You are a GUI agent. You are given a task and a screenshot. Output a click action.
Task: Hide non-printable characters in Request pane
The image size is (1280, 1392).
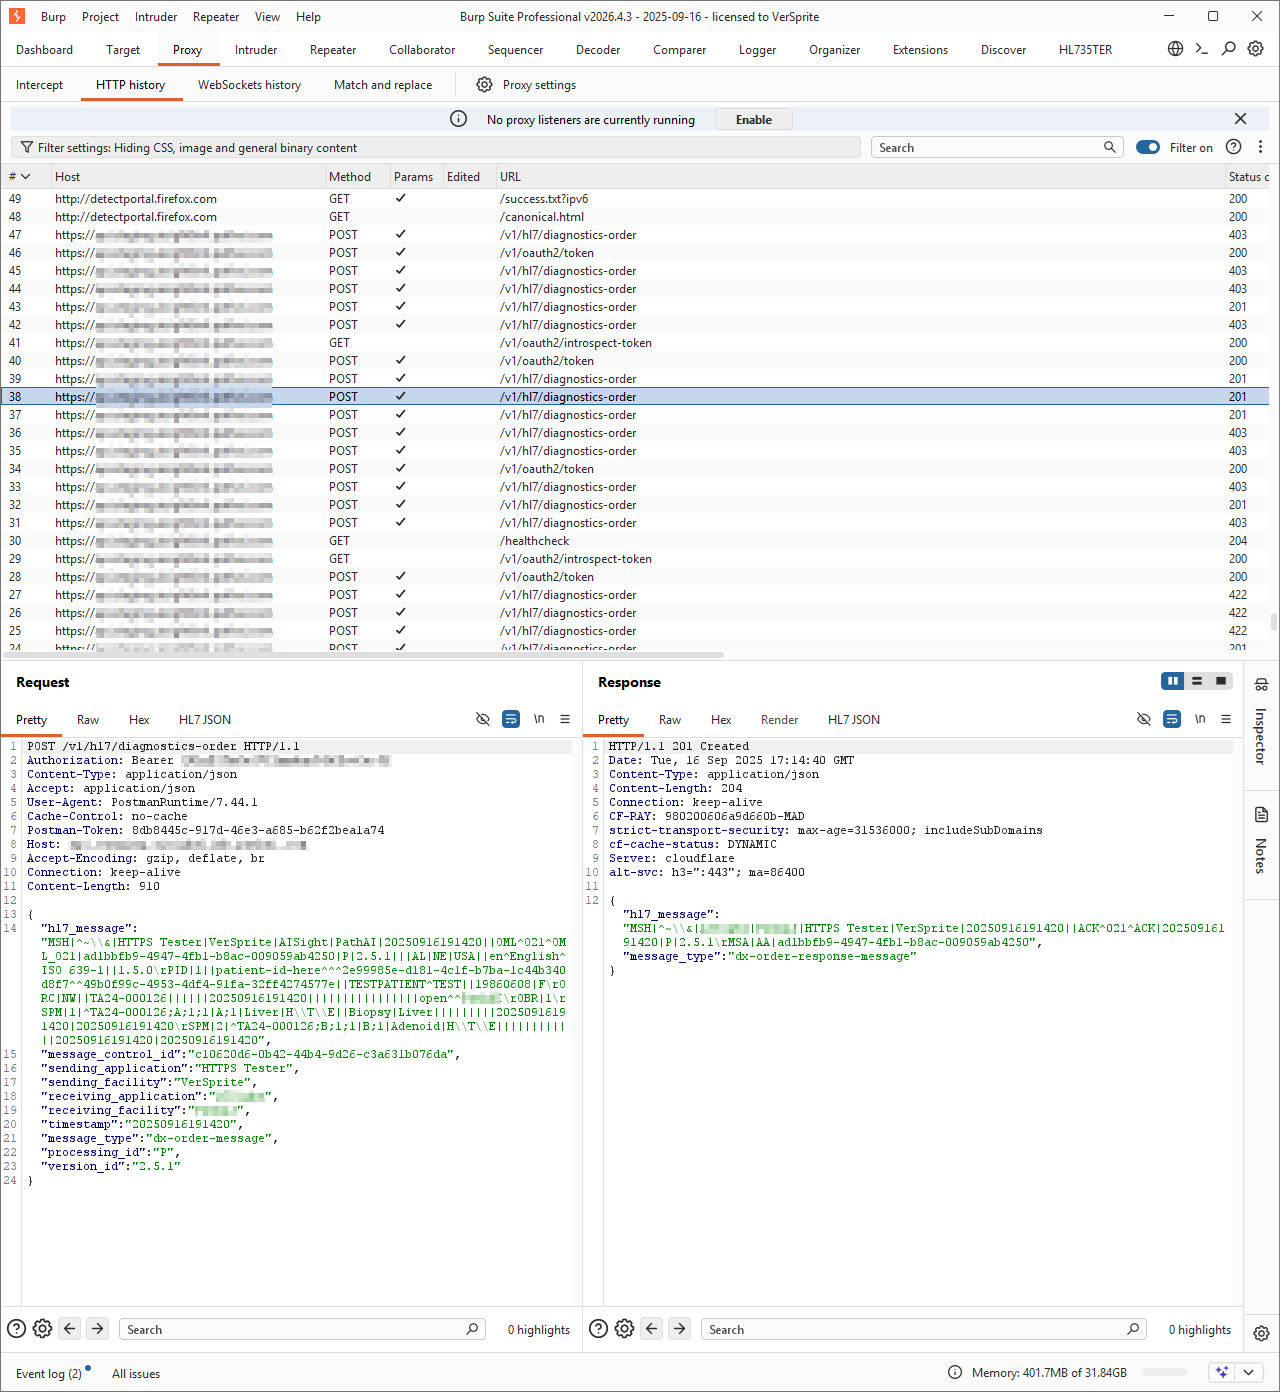[x=483, y=719]
